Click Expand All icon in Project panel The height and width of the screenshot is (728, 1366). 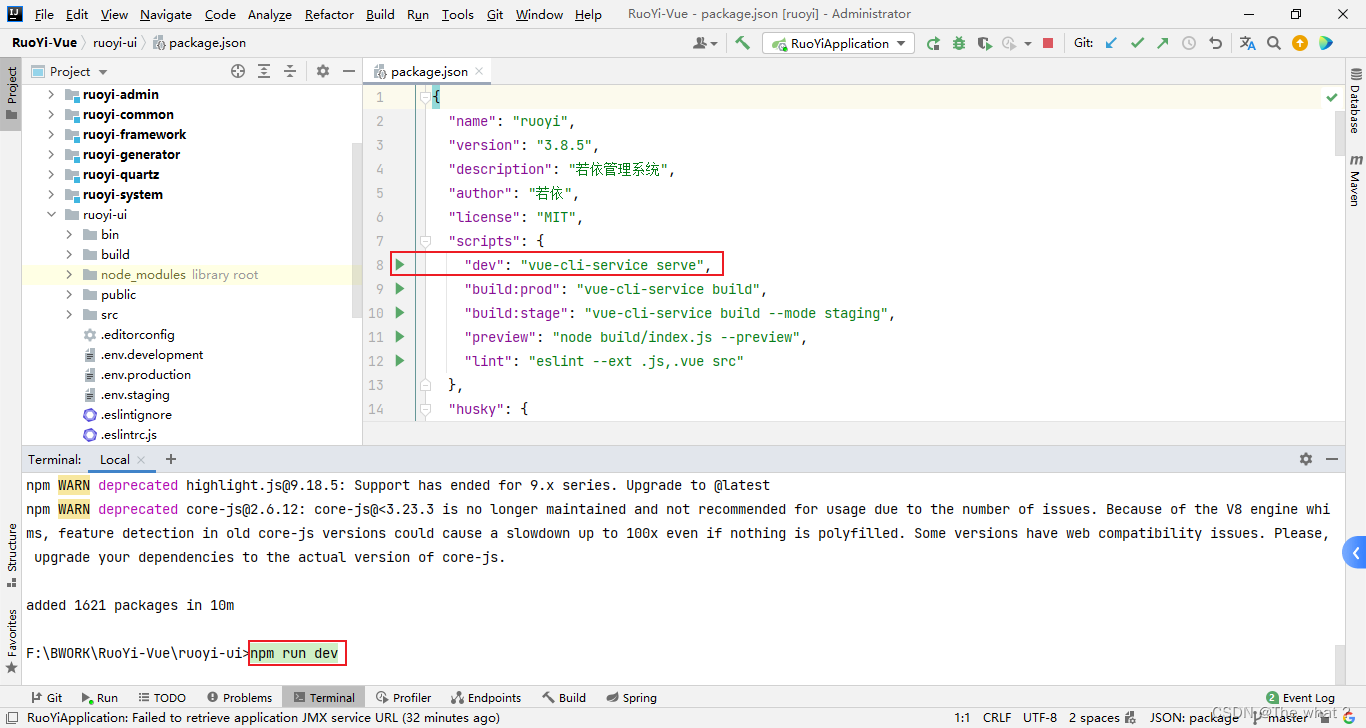tap(264, 71)
